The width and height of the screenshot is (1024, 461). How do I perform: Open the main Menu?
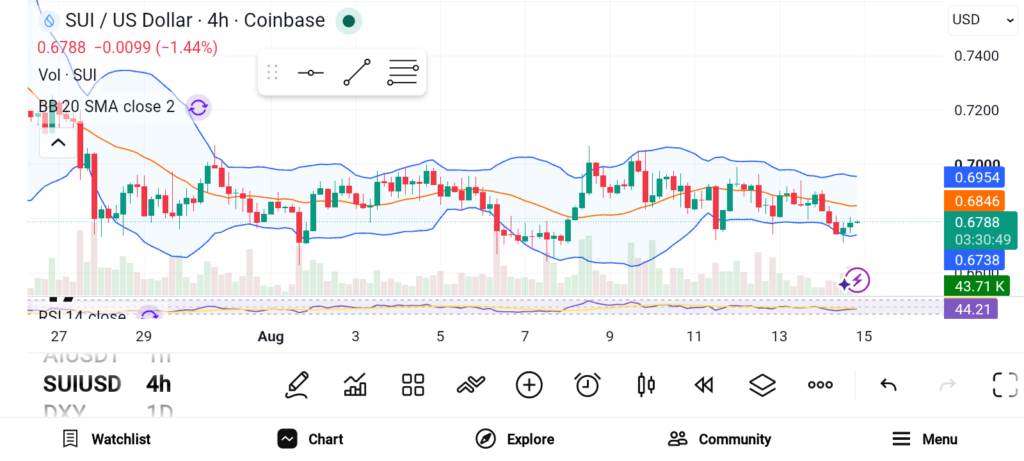click(925, 439)
